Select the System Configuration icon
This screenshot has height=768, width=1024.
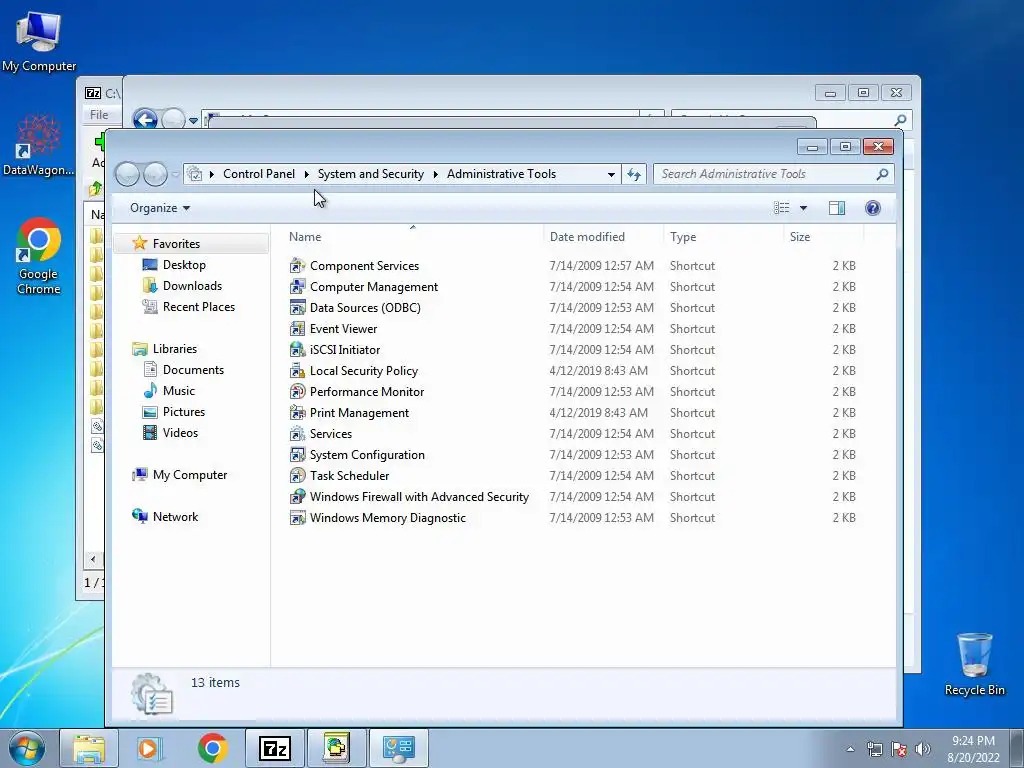(297, 455)
